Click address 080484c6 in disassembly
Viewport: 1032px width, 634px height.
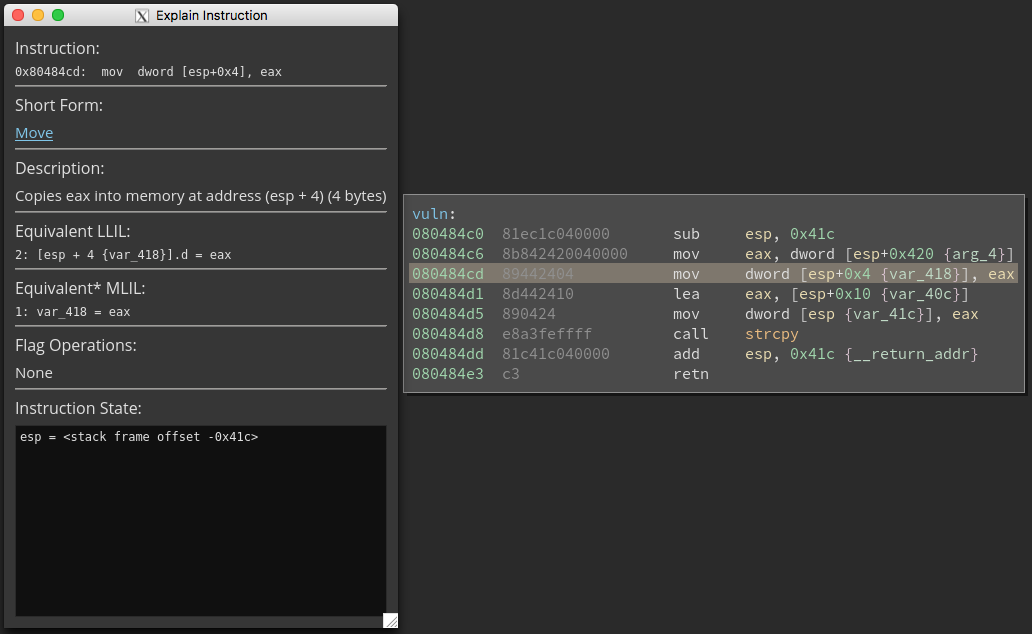[x=448, y=253]
